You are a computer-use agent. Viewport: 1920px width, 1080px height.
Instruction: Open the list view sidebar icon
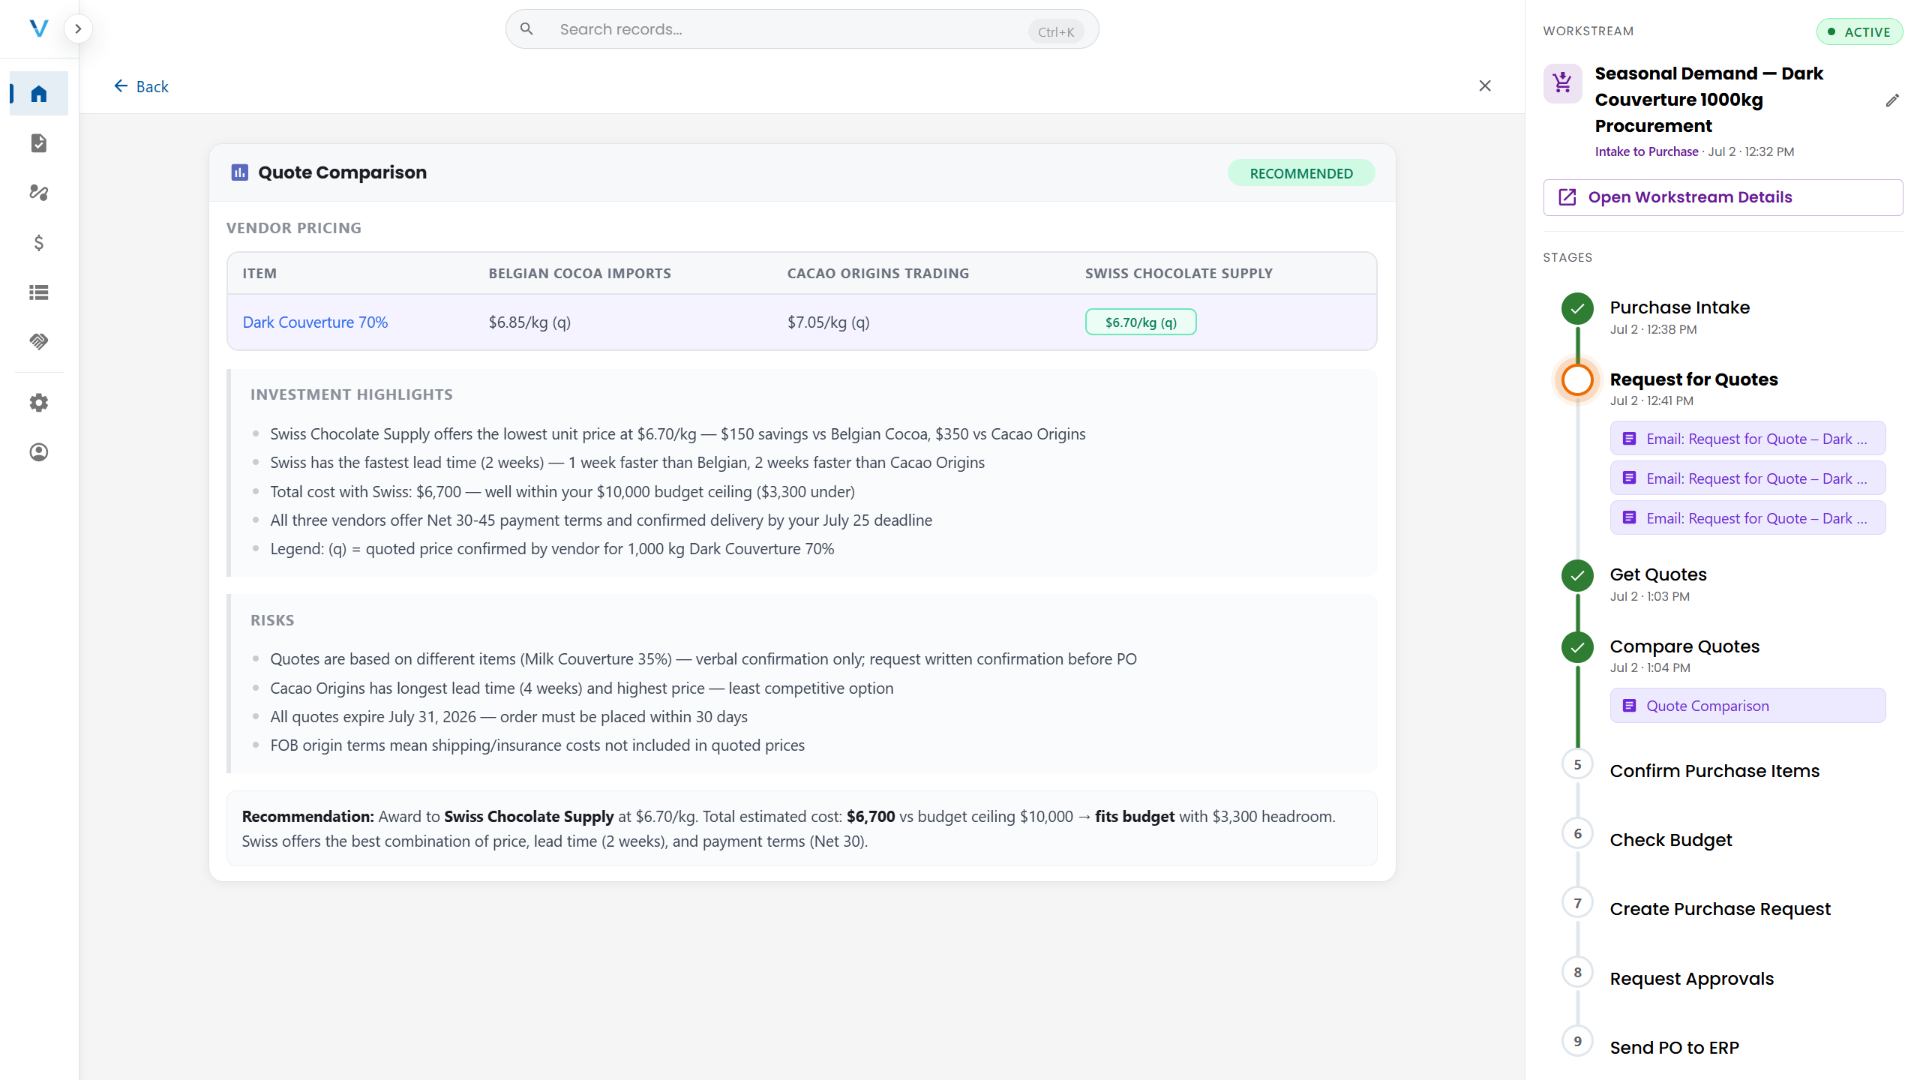(39, 293)
